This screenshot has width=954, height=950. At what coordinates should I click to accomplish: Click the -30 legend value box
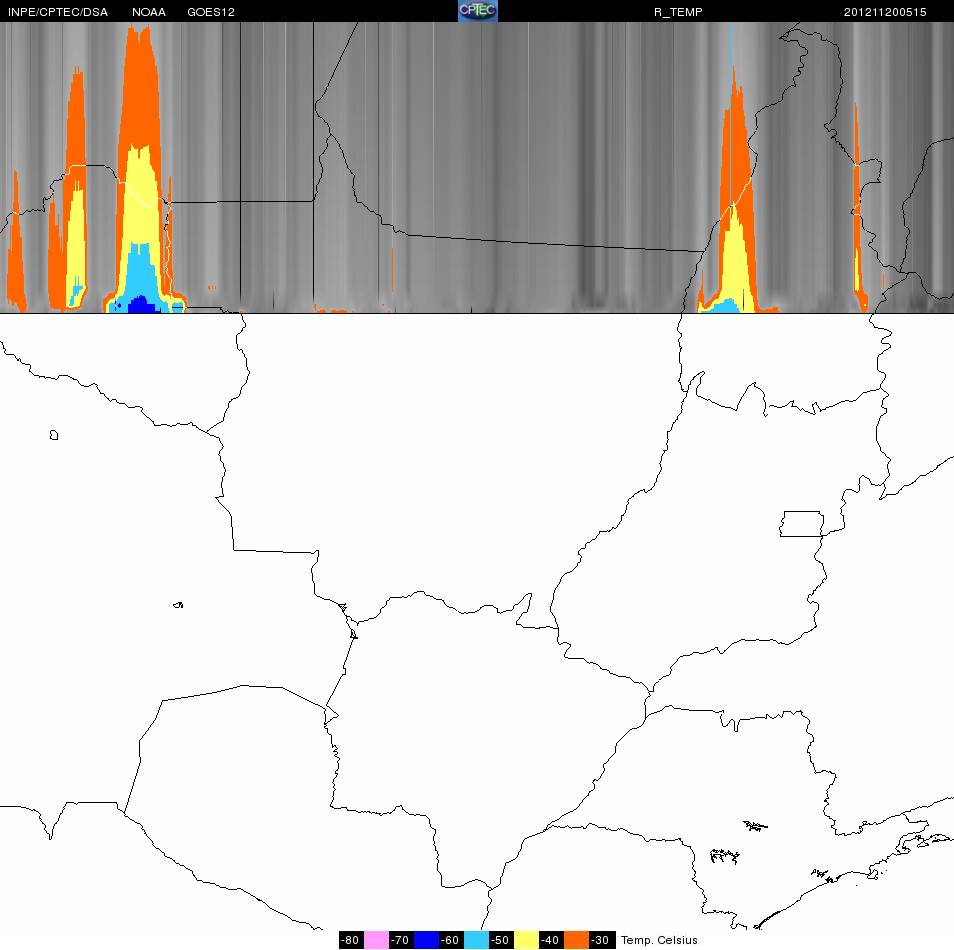[x=601, y=940]
